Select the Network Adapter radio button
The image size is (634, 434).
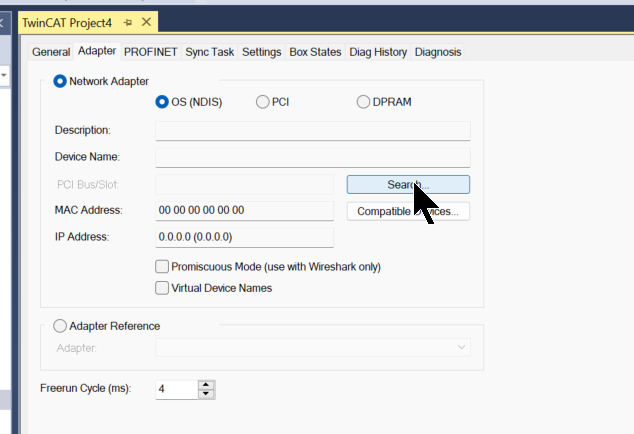pyautogui.click(x=60, y=81)
